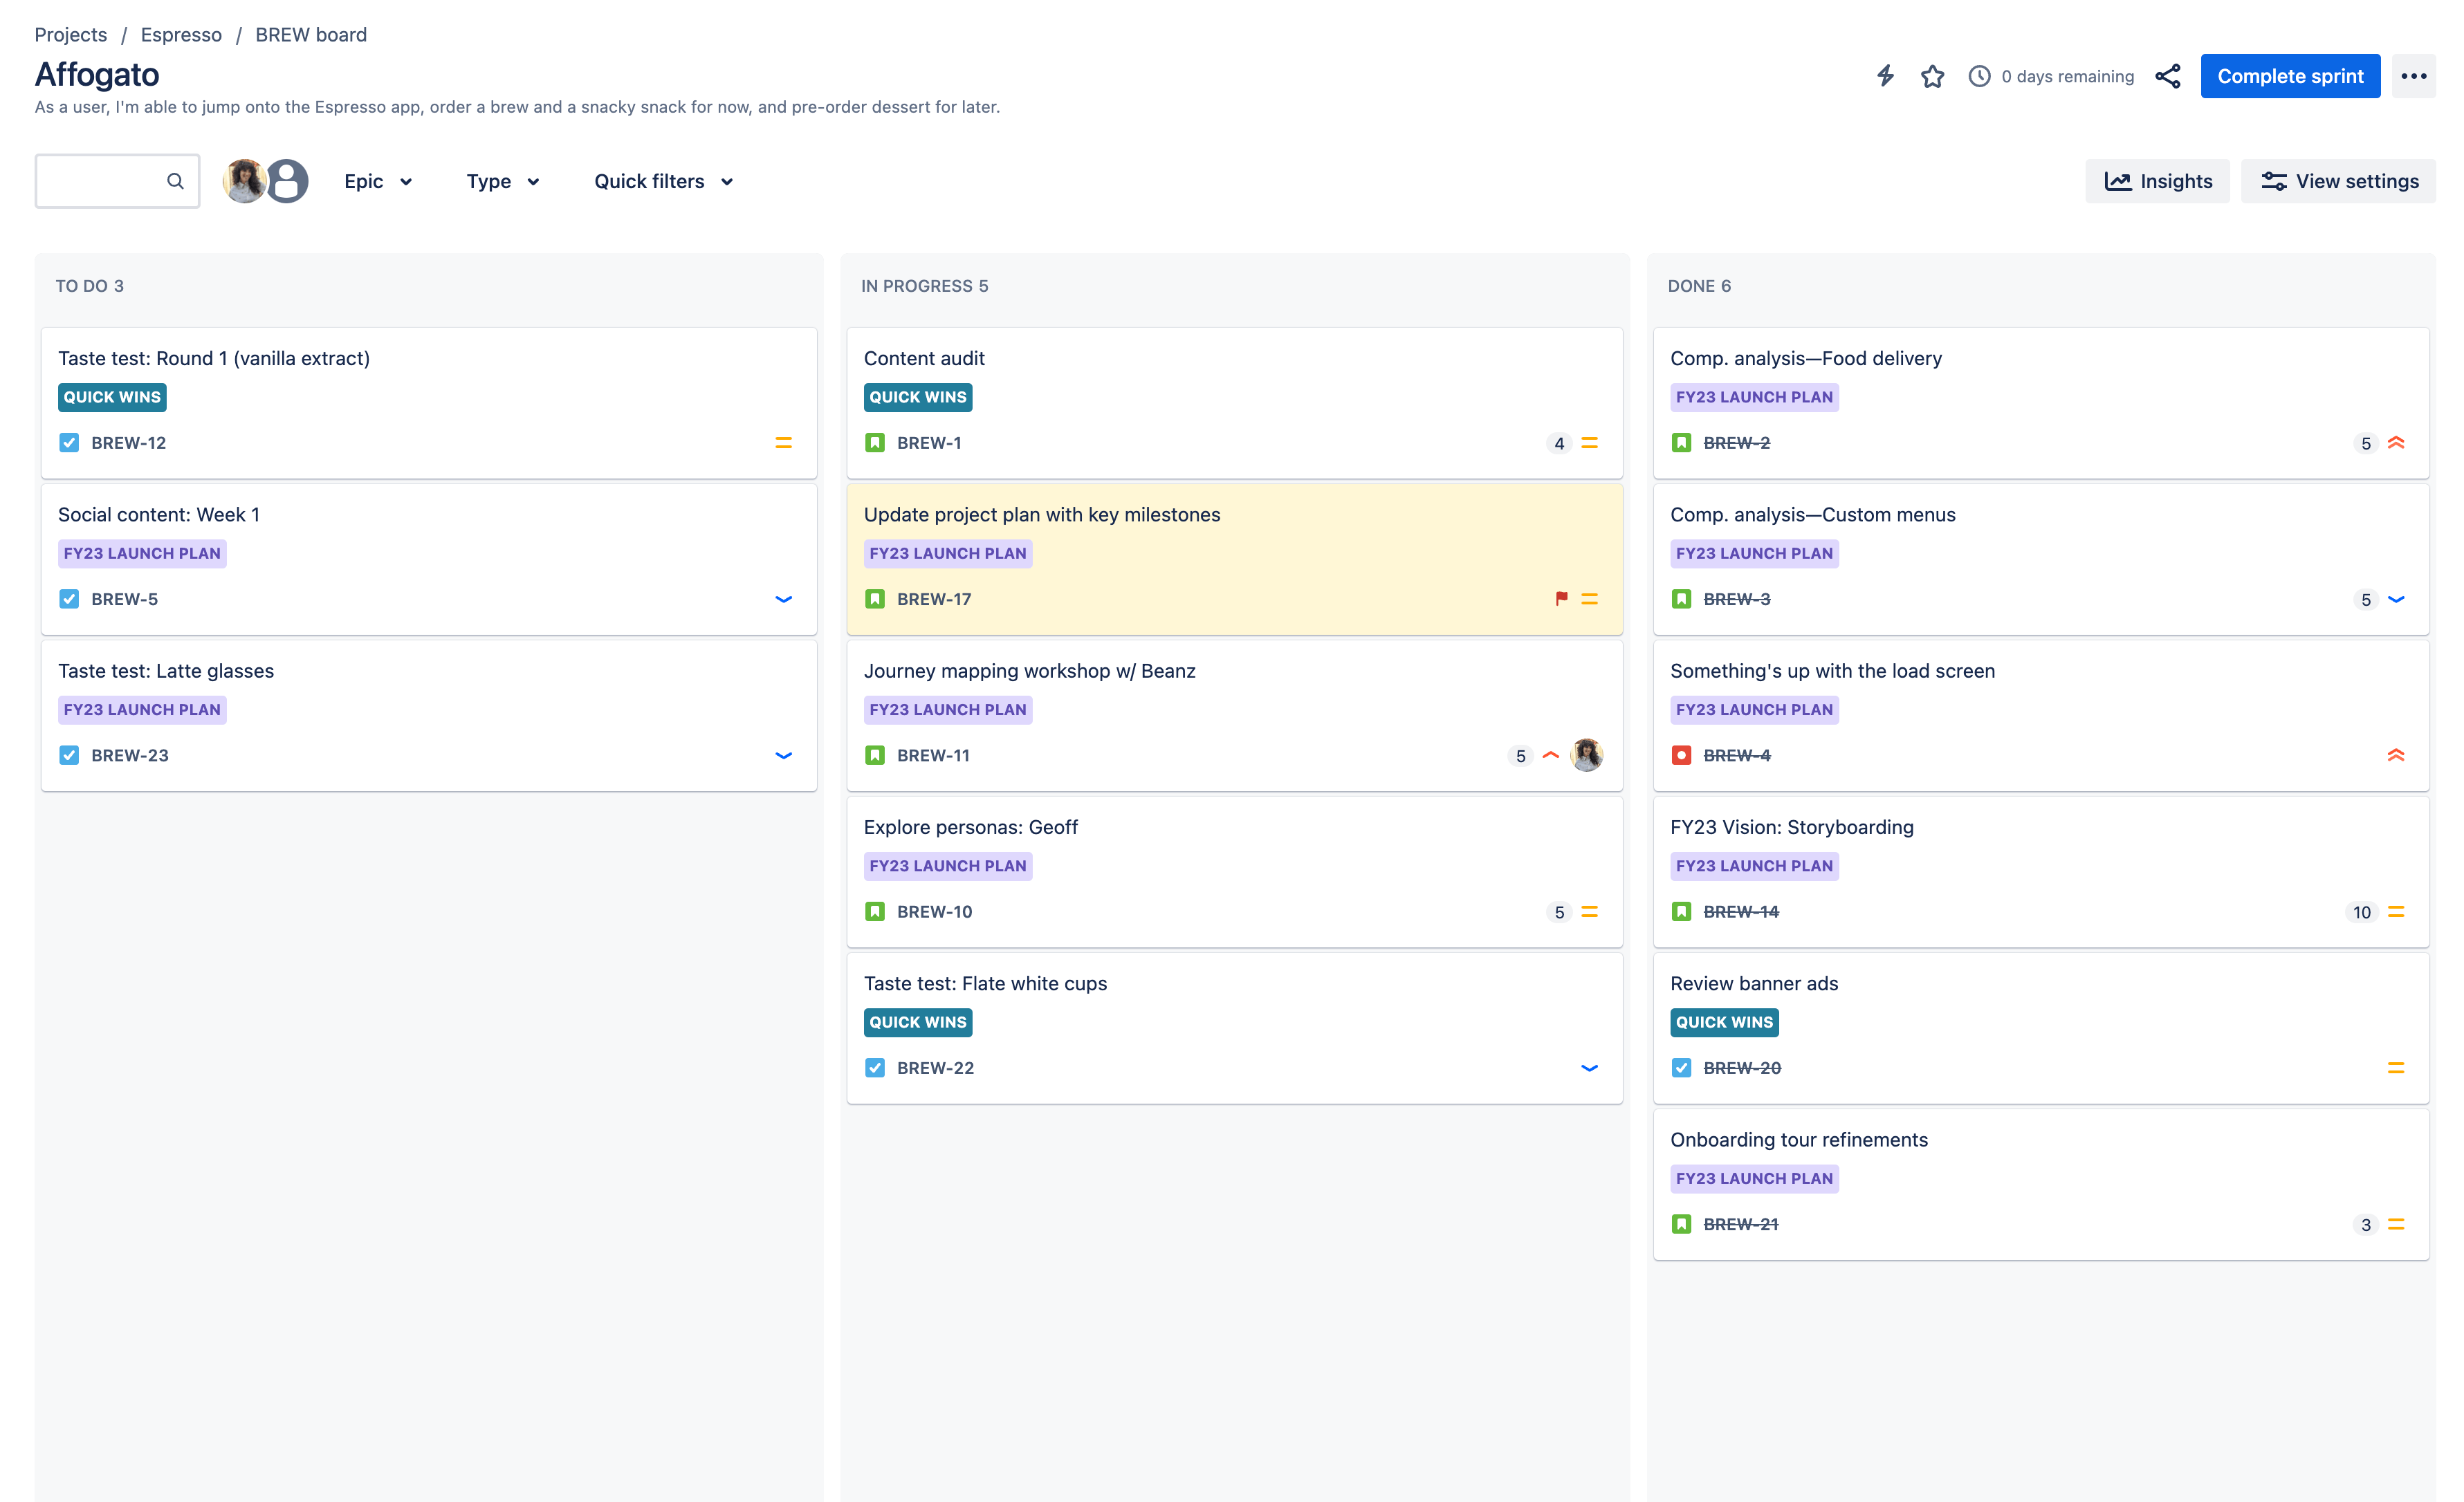Click priority indicator on BREW-2

click(x=2397, y=441)
